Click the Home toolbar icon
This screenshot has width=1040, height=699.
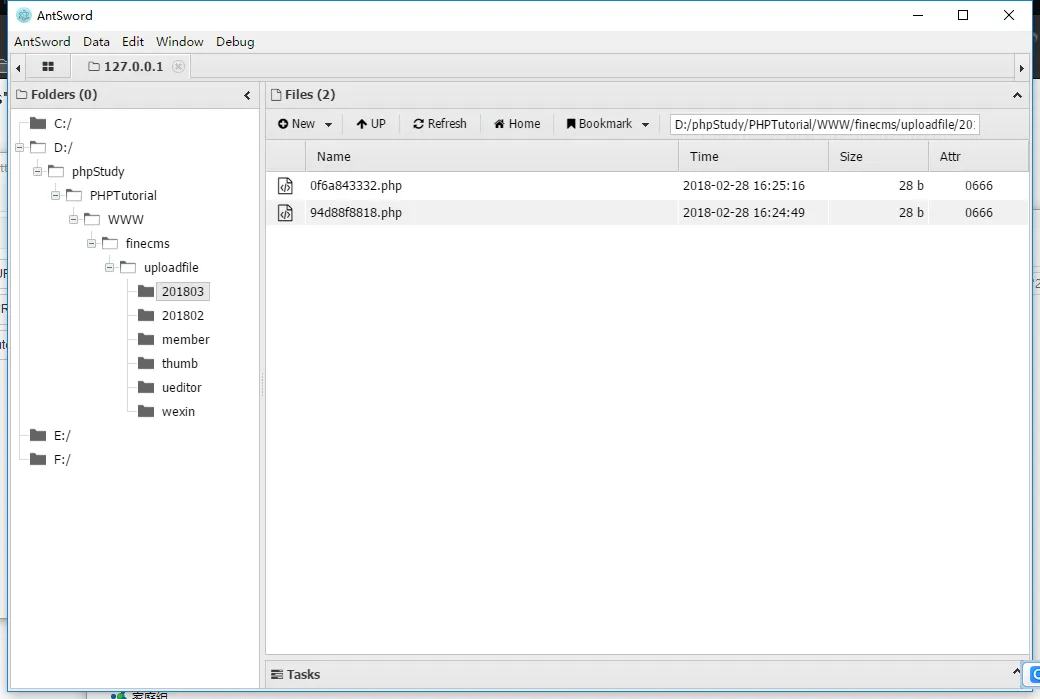[516, 123]
